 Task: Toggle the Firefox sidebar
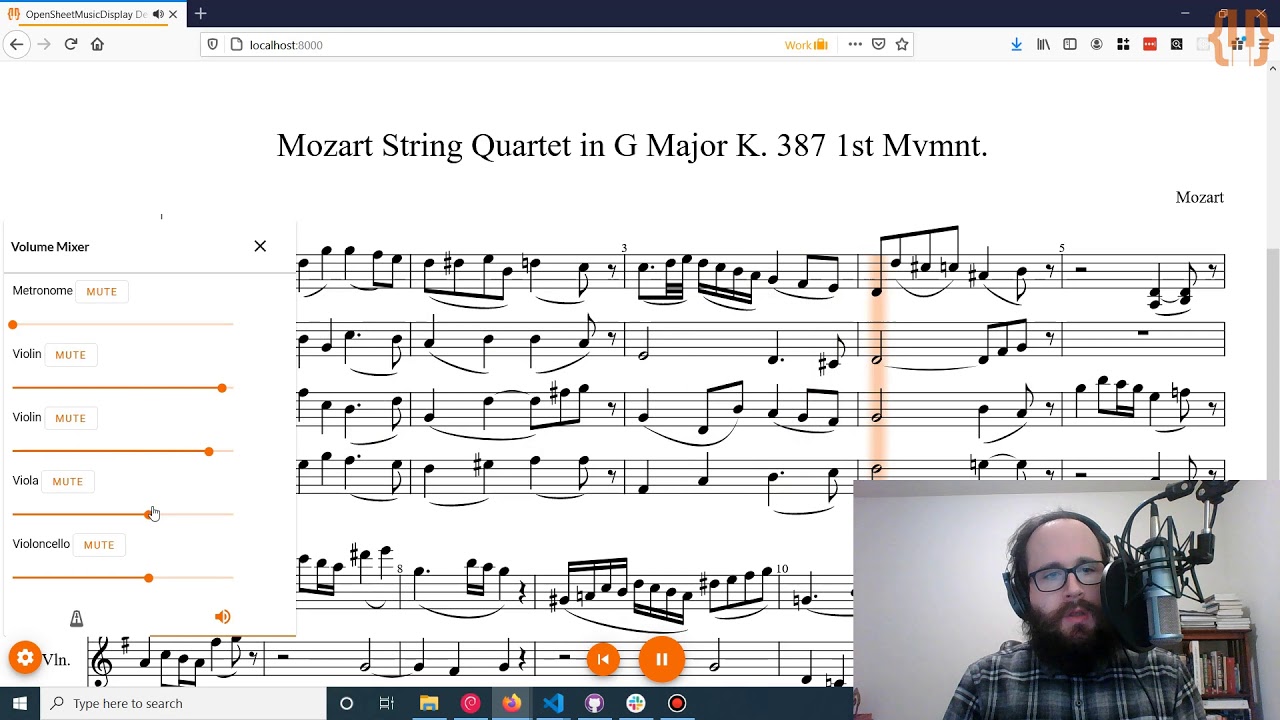[x=1070, y=44]
